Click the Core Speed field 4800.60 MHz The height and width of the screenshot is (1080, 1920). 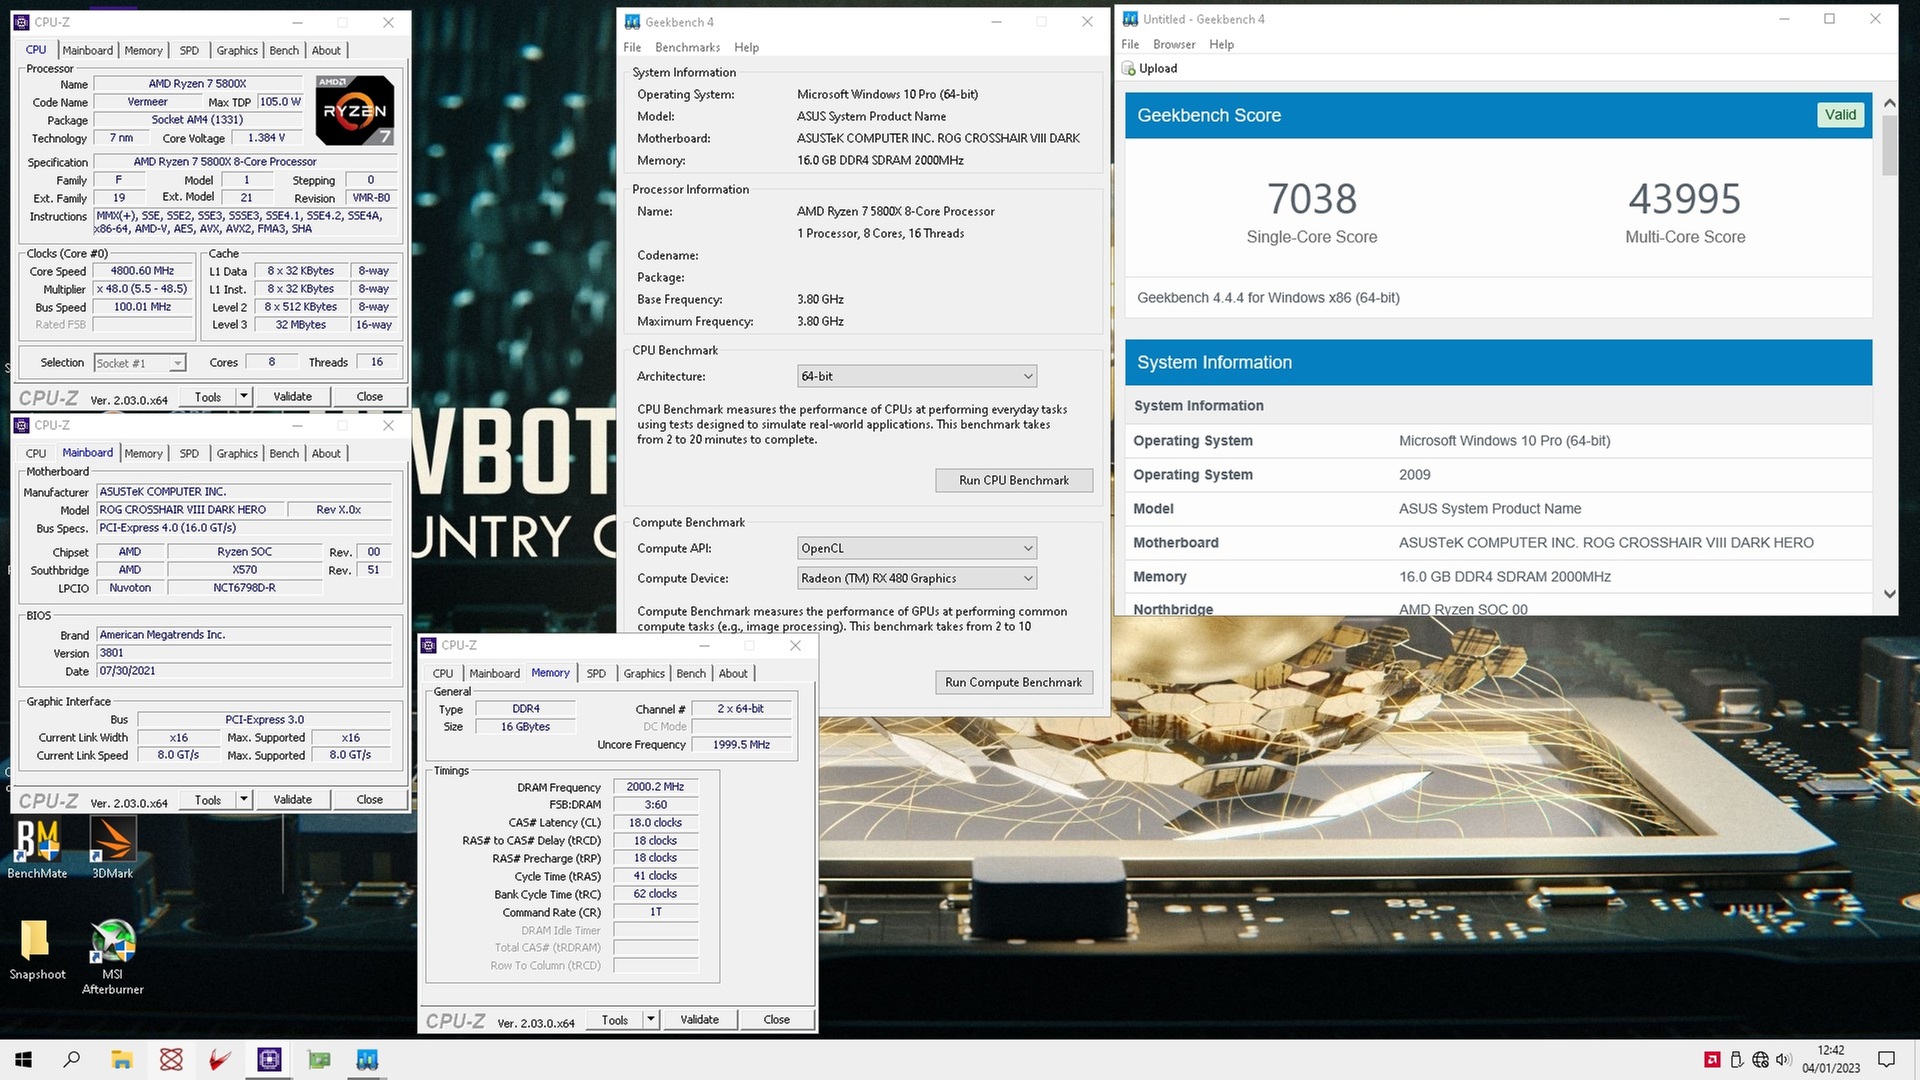click(142, 271)
